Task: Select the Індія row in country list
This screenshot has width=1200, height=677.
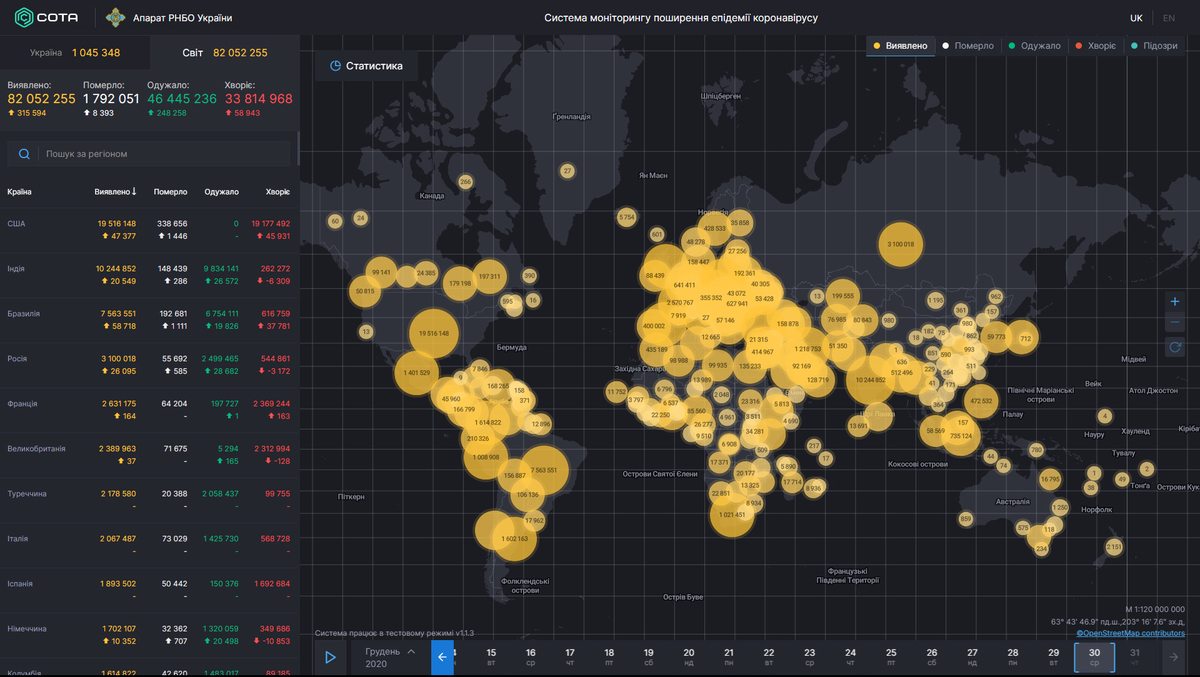Action: click(x=149, y=275)
